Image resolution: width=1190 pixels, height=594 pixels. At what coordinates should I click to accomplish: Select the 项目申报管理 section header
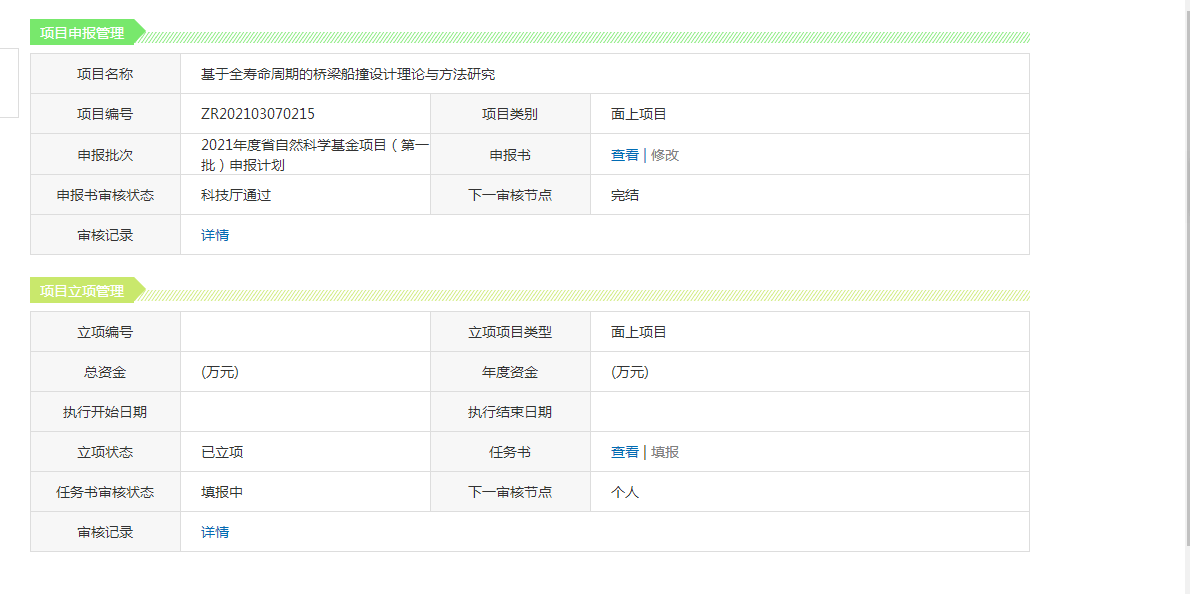point(82,33)
